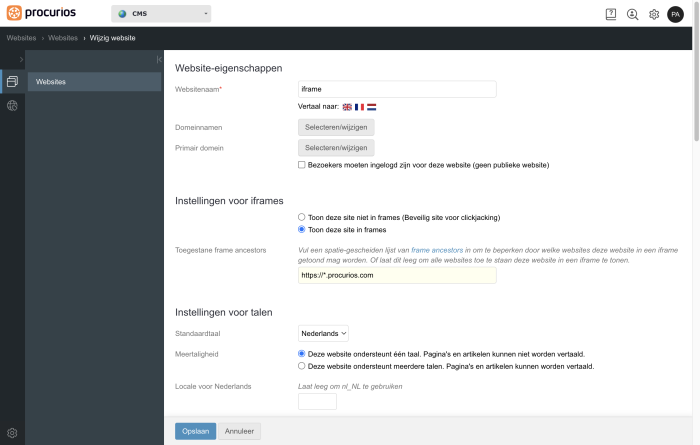
Task: Collapse the side panel with arrow-bar icon
Action: pyautogui.click(x=159, y=59)
